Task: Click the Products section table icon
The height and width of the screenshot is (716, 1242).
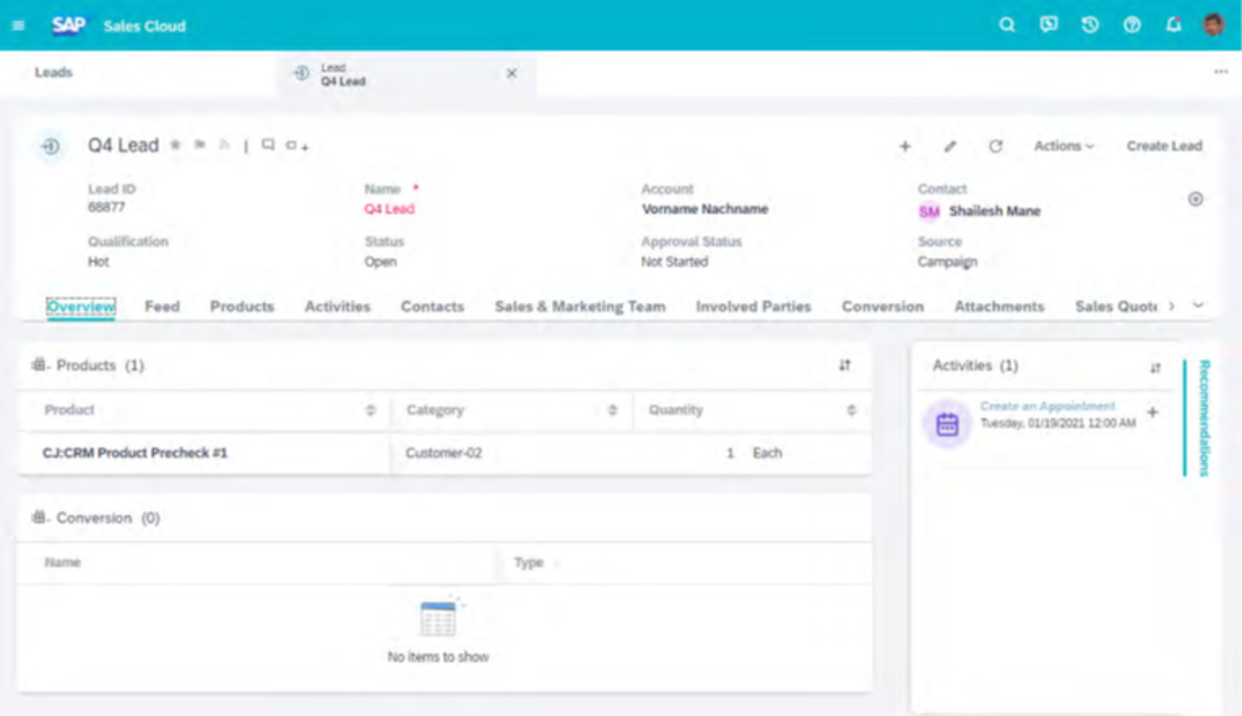Action: pos(40,365)
